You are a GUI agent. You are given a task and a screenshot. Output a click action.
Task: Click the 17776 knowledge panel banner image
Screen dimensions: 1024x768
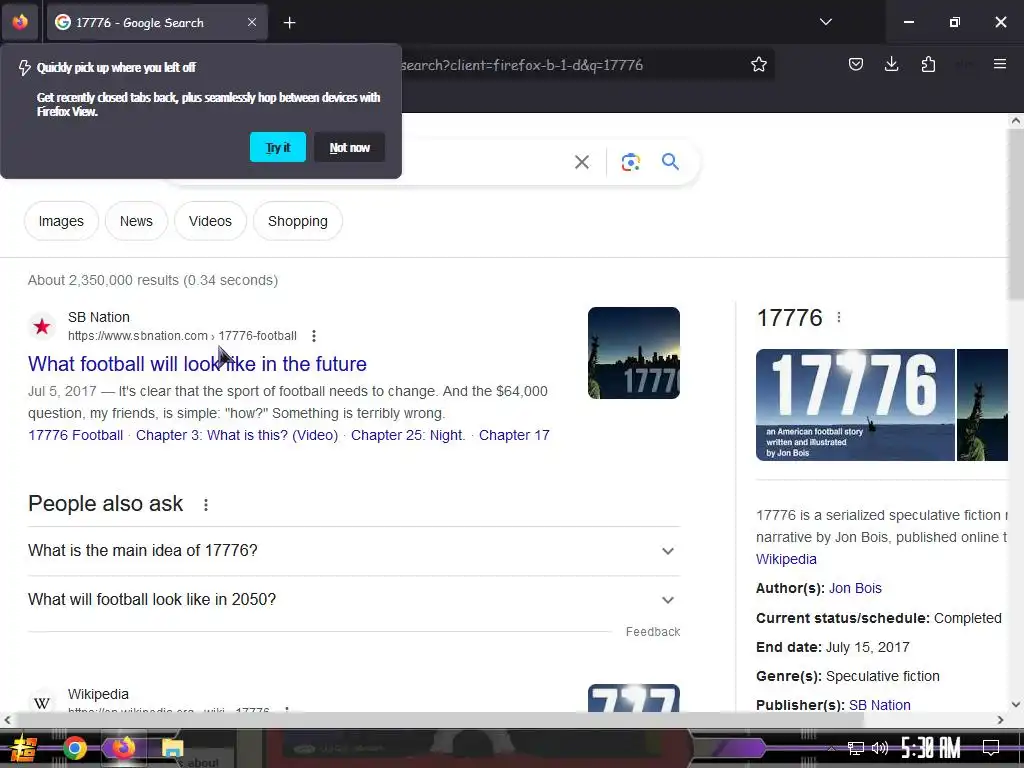click(x=855, y=405)
